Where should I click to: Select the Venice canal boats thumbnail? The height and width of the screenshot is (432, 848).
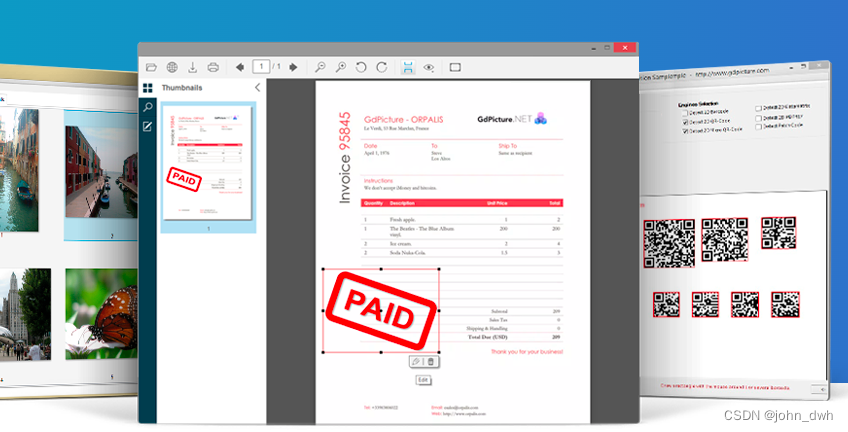pos(19,169)
